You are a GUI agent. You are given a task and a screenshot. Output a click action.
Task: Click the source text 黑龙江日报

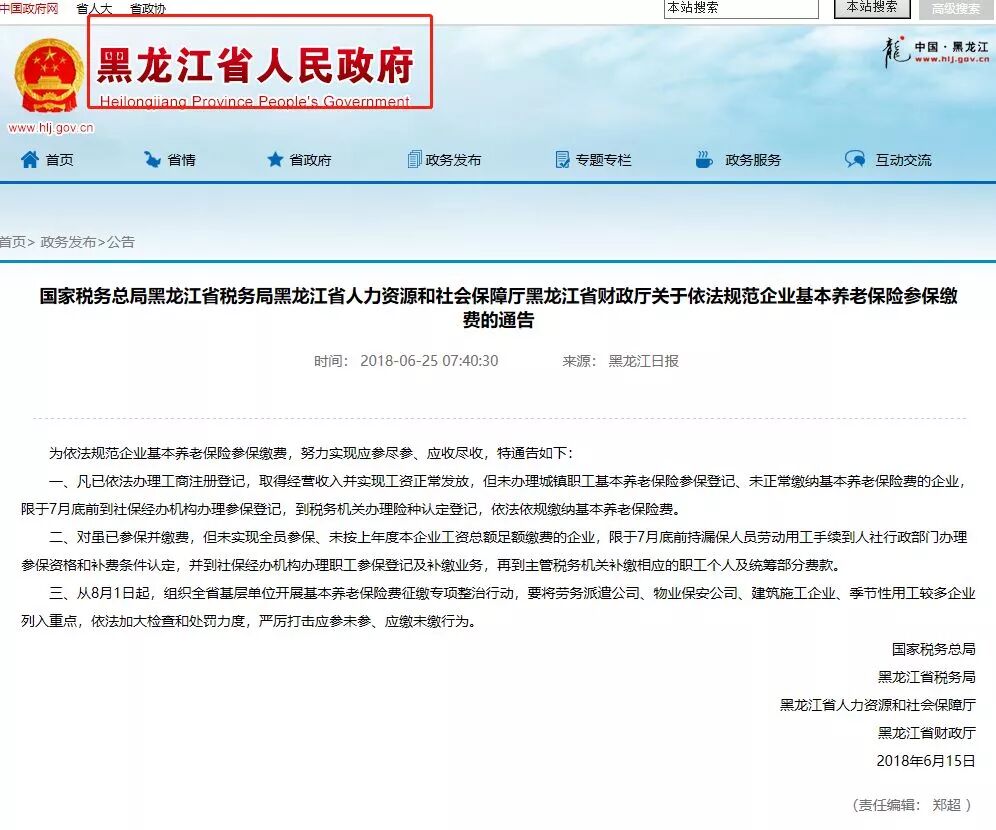click(x=643, y=361)
